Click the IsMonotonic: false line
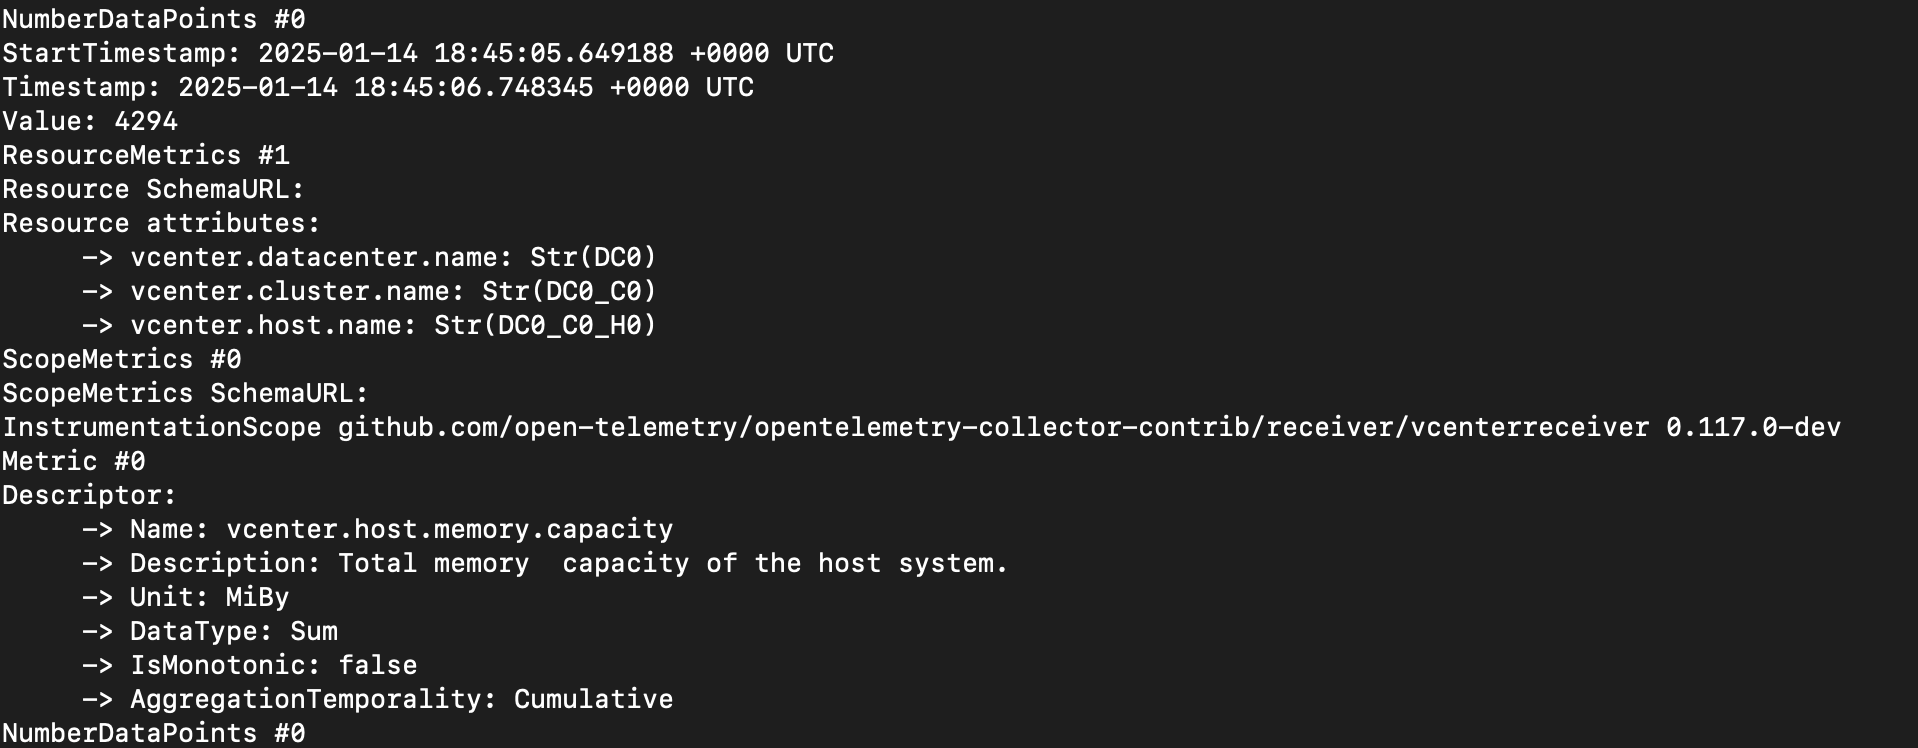 click(249, 665)
